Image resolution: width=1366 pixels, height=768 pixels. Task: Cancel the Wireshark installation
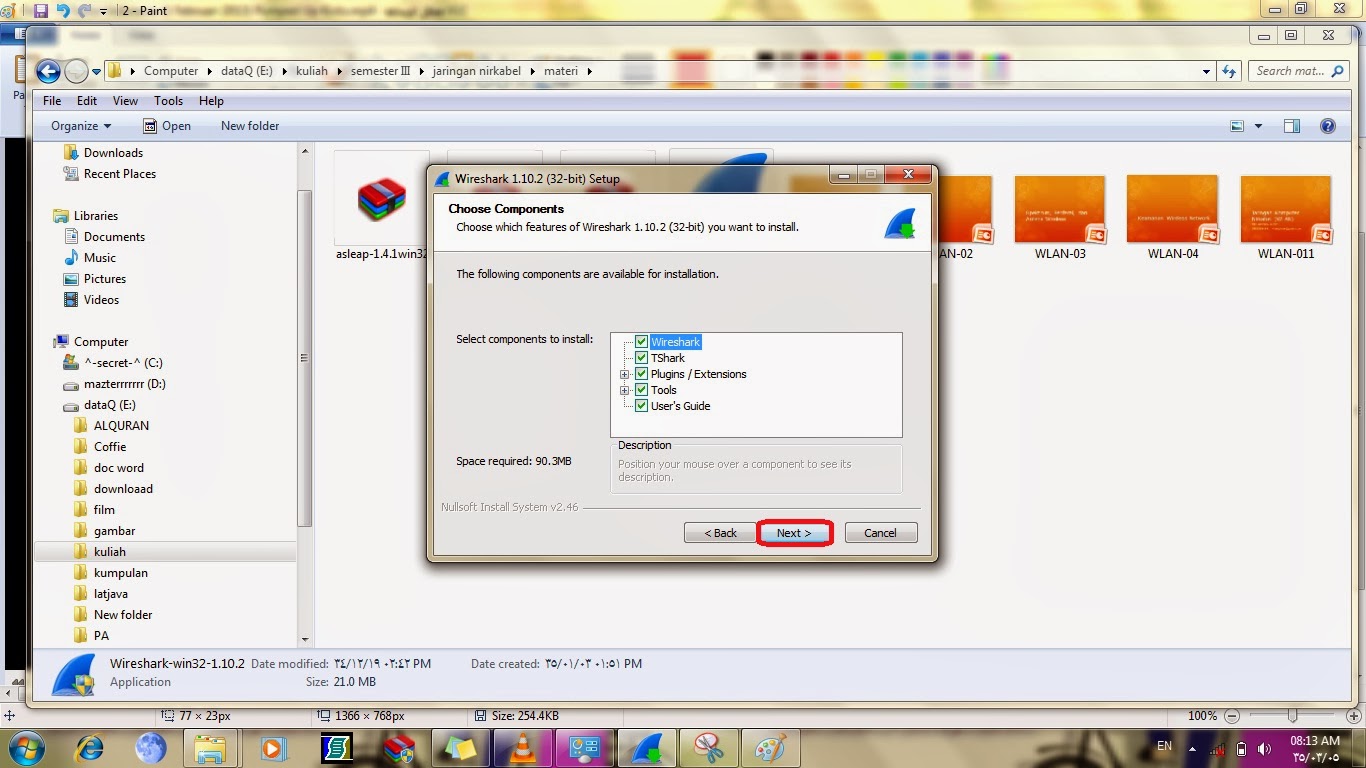[x=880, y=533]
